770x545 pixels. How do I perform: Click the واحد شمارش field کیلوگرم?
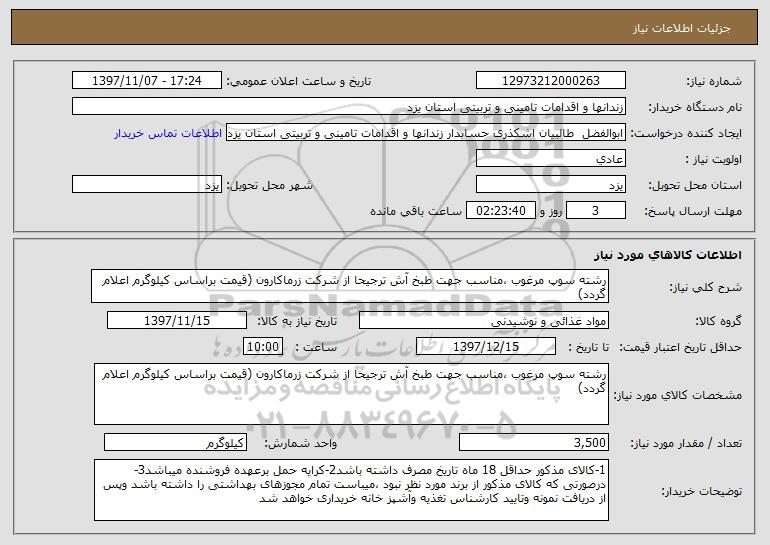(175, 442)
